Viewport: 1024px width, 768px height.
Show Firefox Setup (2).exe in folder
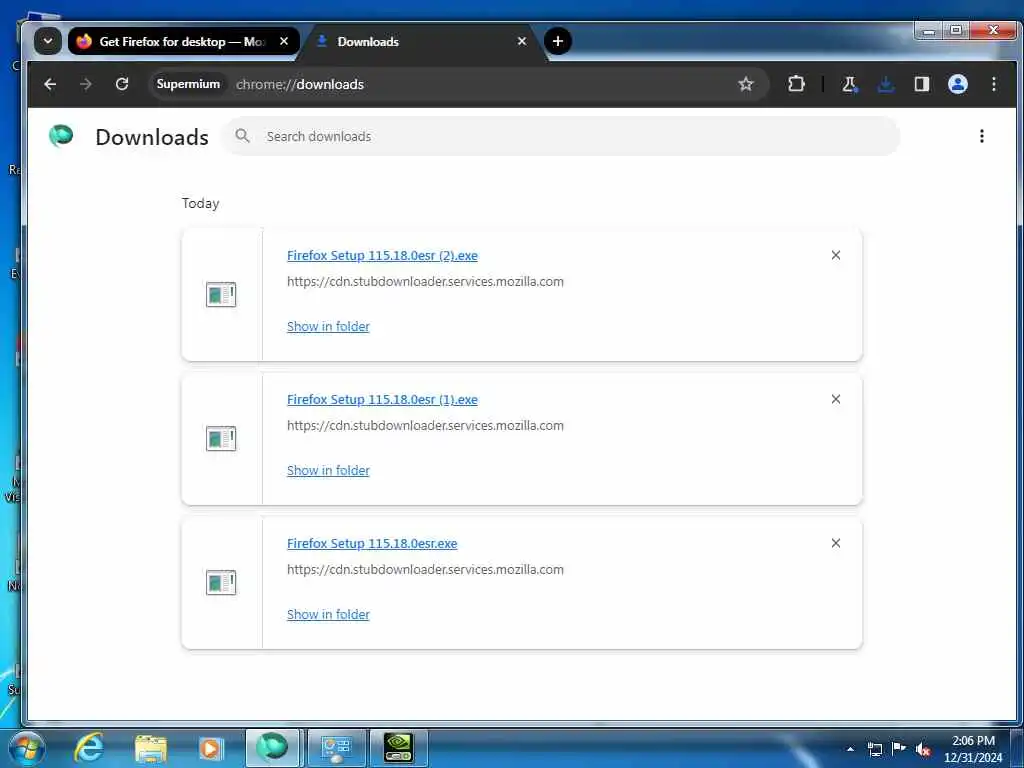point(328,327)
